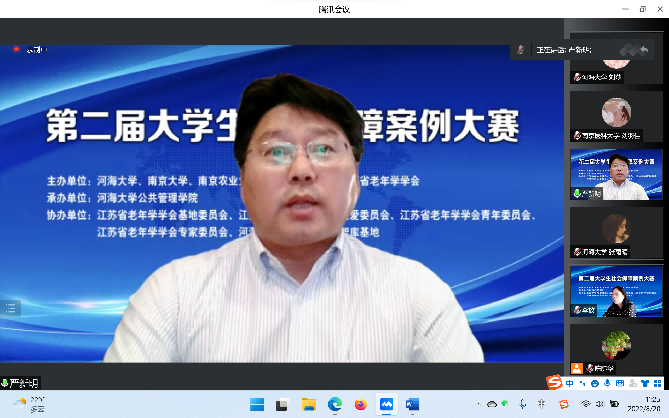Click the grey user account icon on Sogou bar

[x=633, y=383]
